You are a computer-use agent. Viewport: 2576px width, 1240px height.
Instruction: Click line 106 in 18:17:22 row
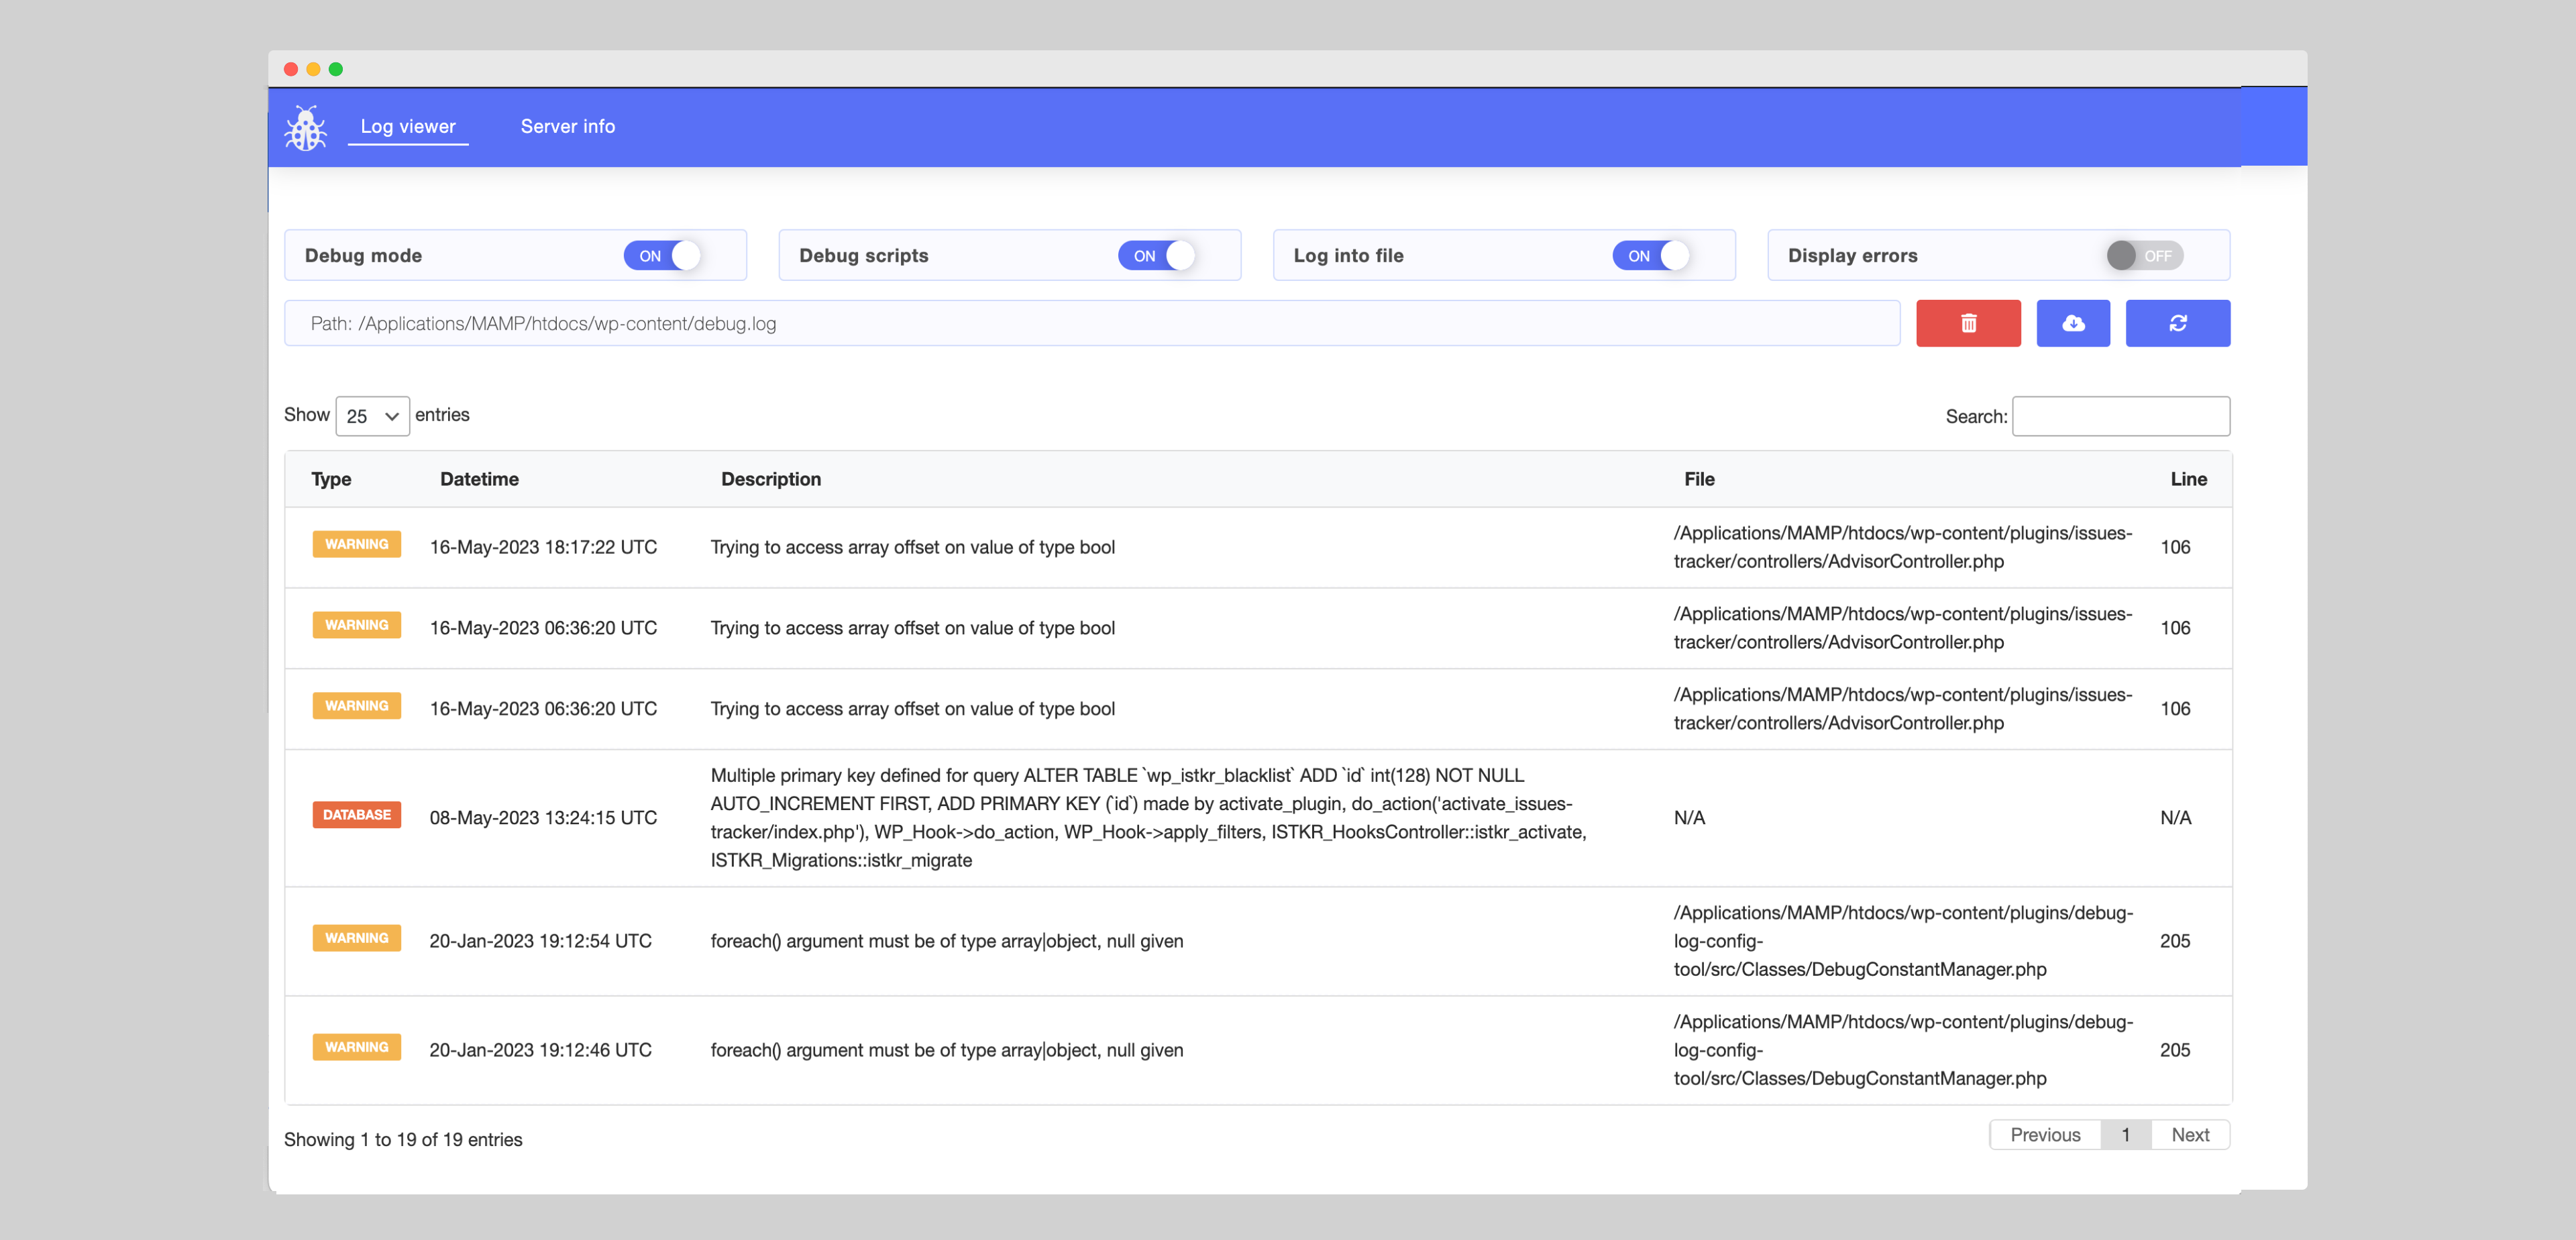[x=2175, y=547]
